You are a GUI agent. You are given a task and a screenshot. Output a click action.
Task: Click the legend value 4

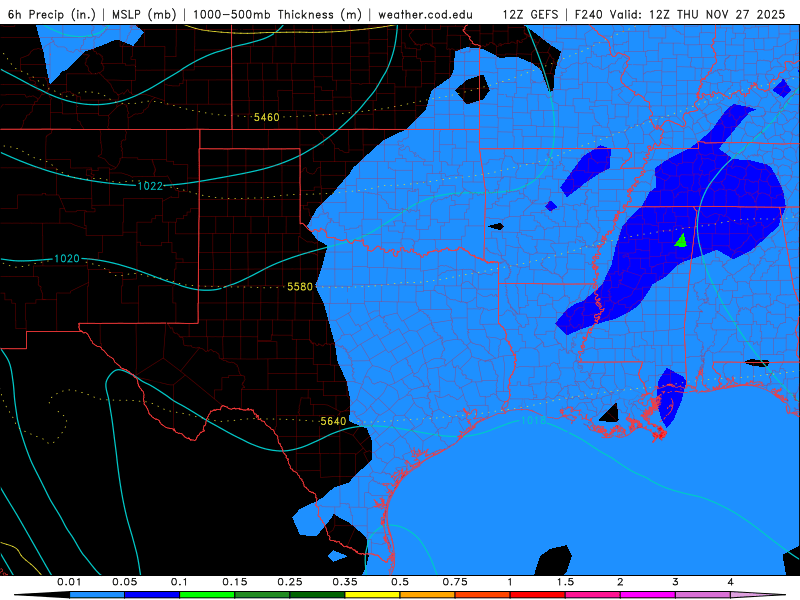coord(731,582)
